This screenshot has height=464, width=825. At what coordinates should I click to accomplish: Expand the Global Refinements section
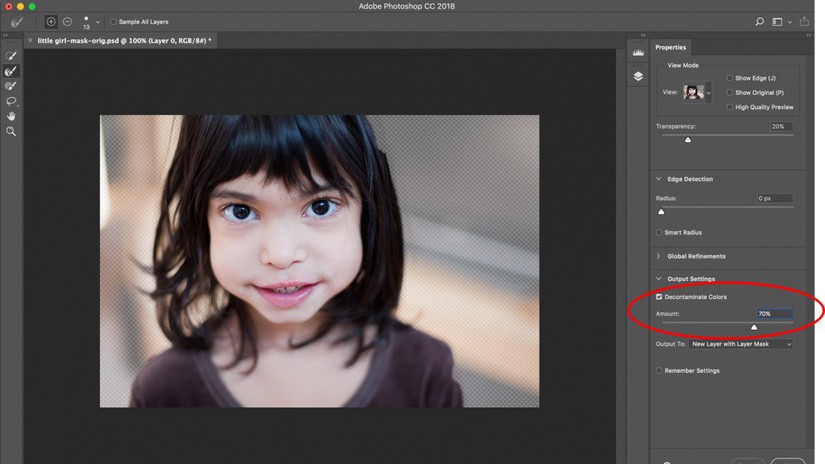pos(659,256)
